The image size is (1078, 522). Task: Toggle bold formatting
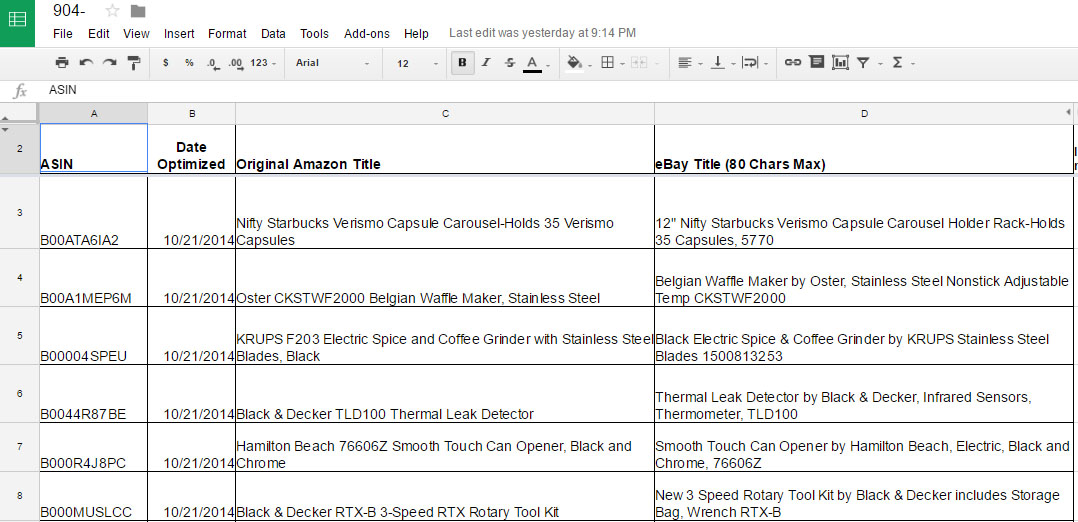pos(462,63)
